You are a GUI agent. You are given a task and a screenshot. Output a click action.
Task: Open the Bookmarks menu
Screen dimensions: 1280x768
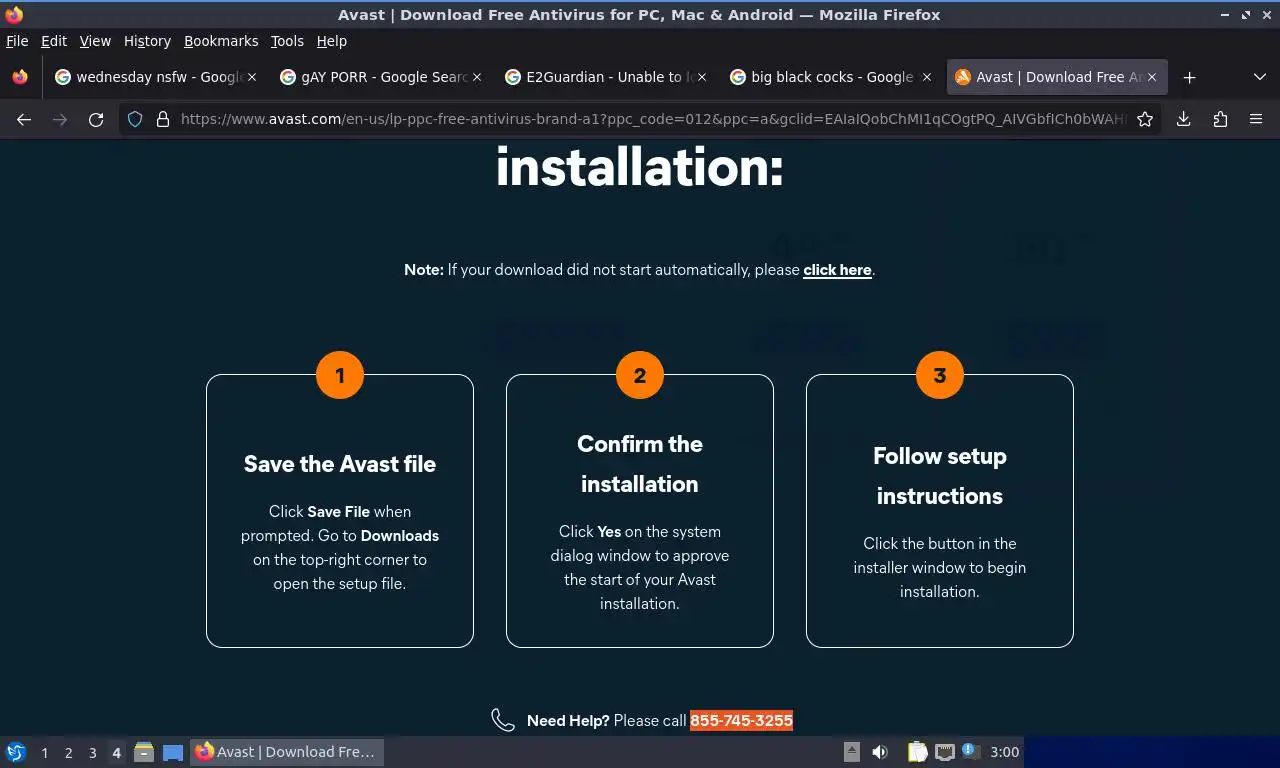pos(221,41)
